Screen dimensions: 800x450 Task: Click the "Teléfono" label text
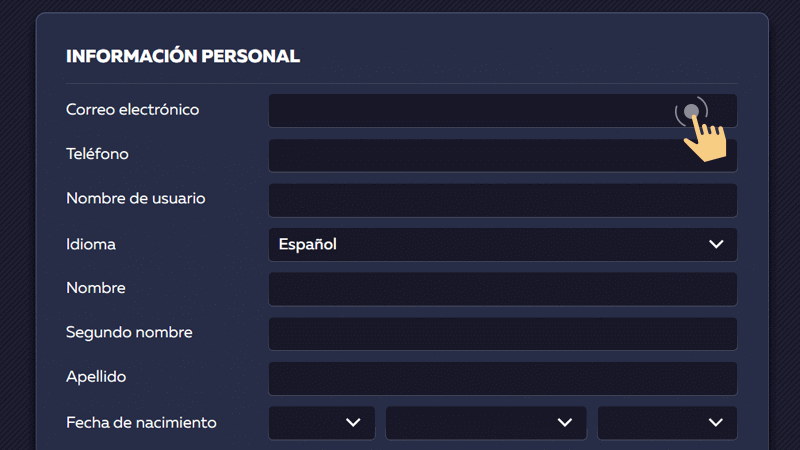click(97, 155)
